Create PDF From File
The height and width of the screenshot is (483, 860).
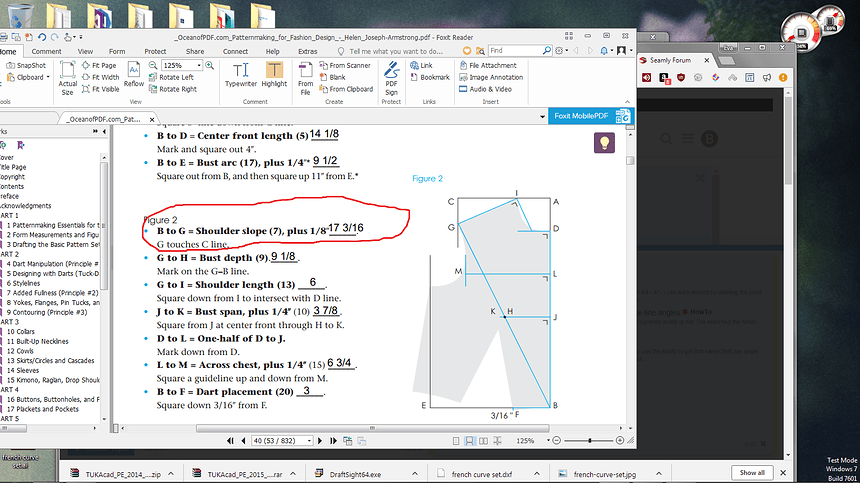305,78
